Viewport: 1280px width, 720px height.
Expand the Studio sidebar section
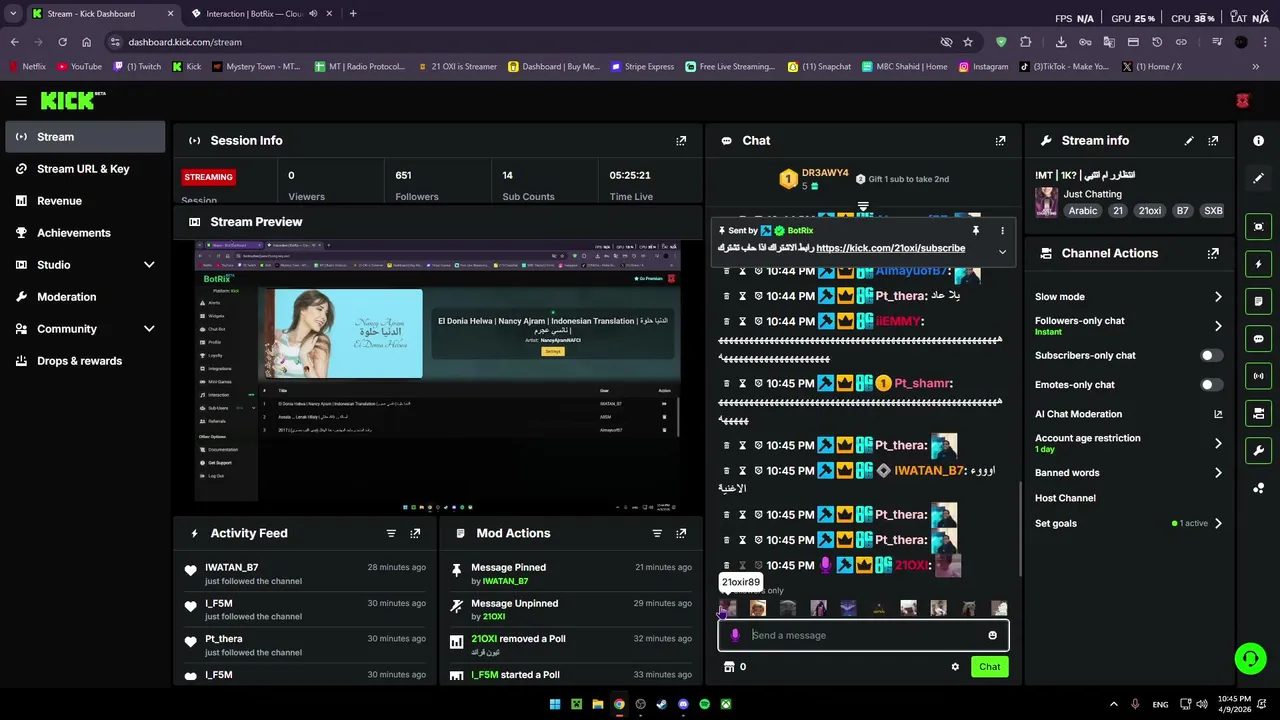click(x=149, y=265)
